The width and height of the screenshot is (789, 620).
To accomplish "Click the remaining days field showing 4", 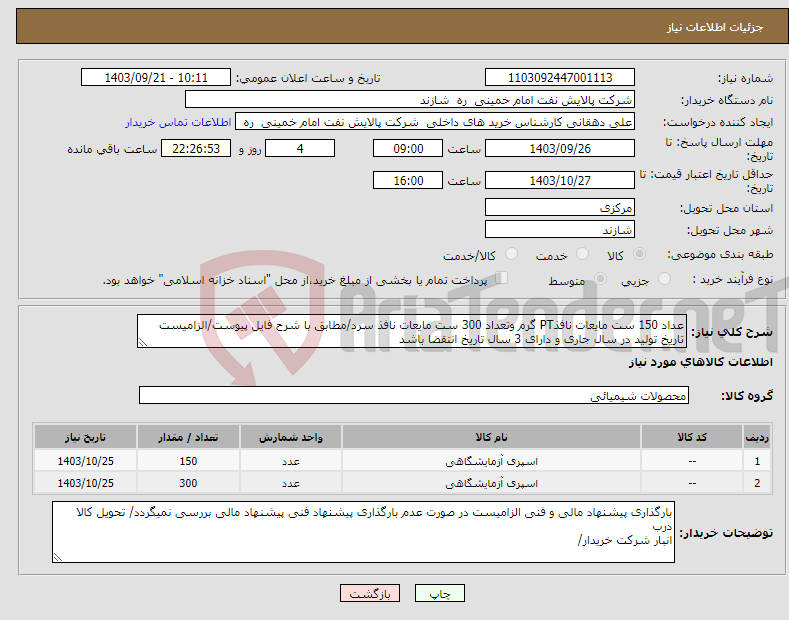I will (300, 148).
